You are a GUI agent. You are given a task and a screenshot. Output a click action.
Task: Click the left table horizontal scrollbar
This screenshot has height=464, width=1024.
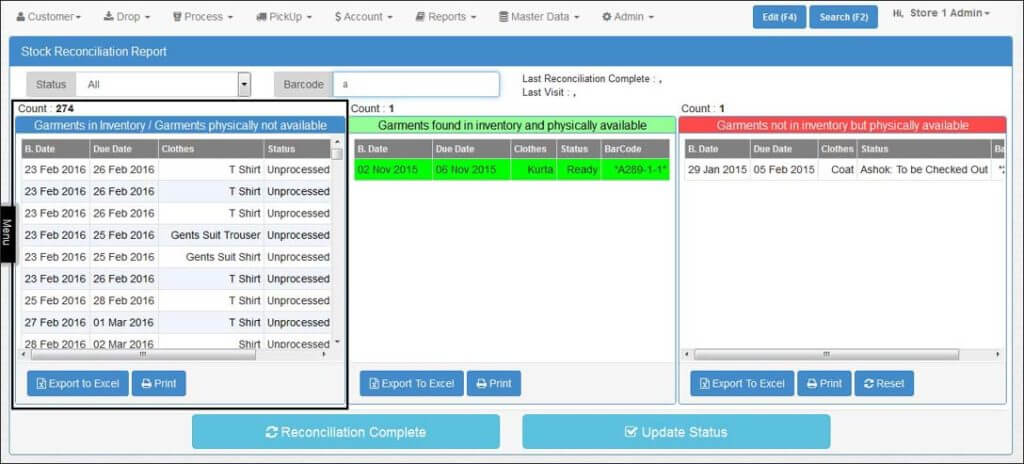point(143,354)
